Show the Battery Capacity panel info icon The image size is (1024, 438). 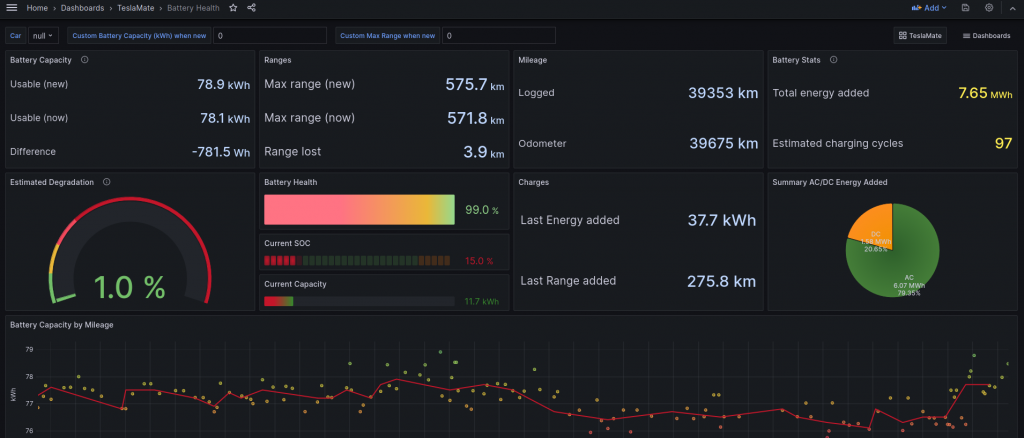(84, 59)
